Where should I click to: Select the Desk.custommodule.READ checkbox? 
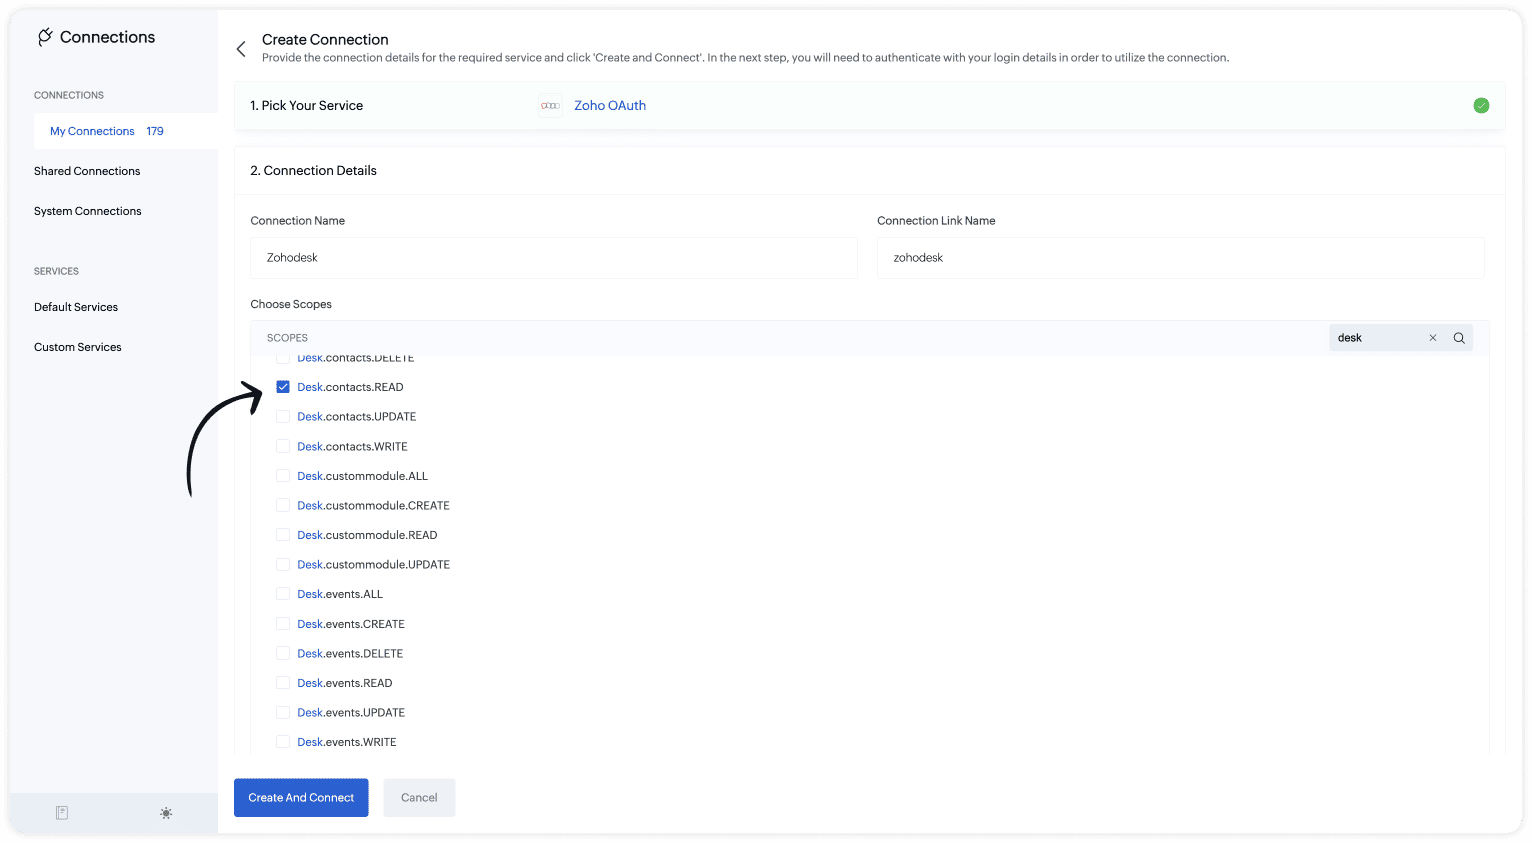(x=283, y=535)
